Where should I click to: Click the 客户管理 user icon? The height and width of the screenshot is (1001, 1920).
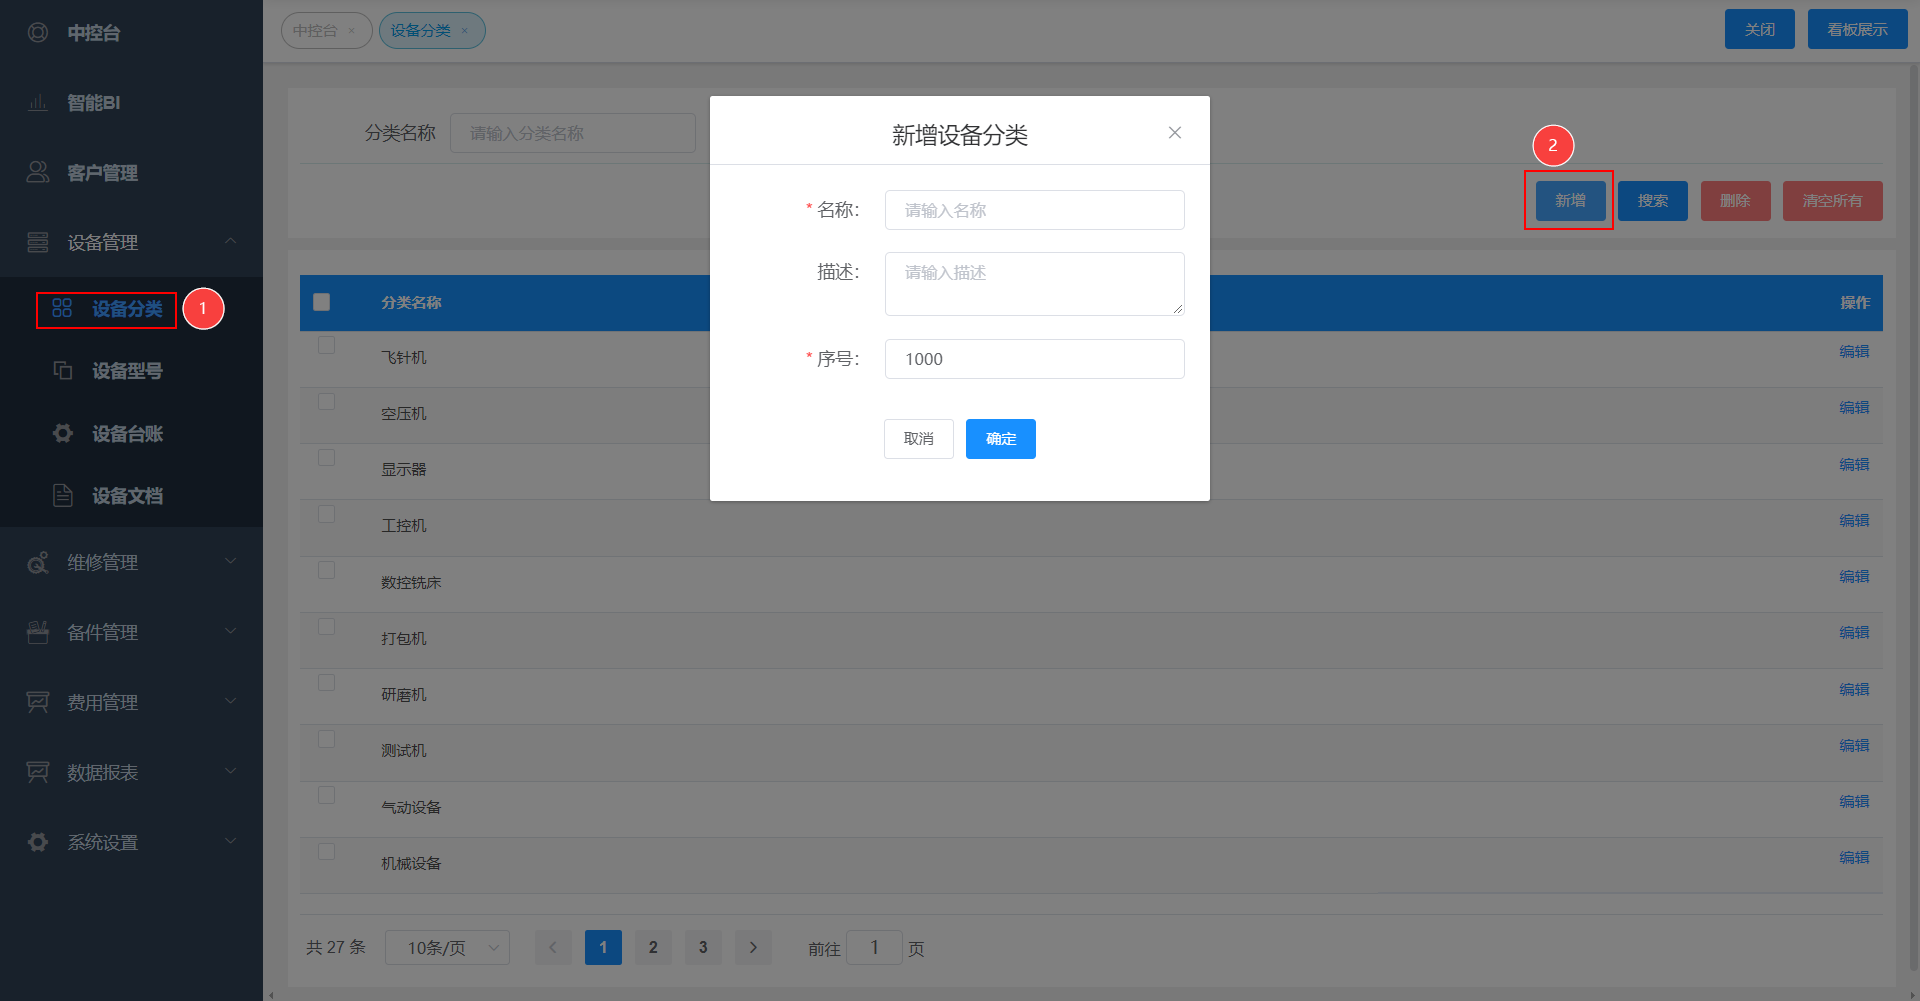tap(38, 173)
